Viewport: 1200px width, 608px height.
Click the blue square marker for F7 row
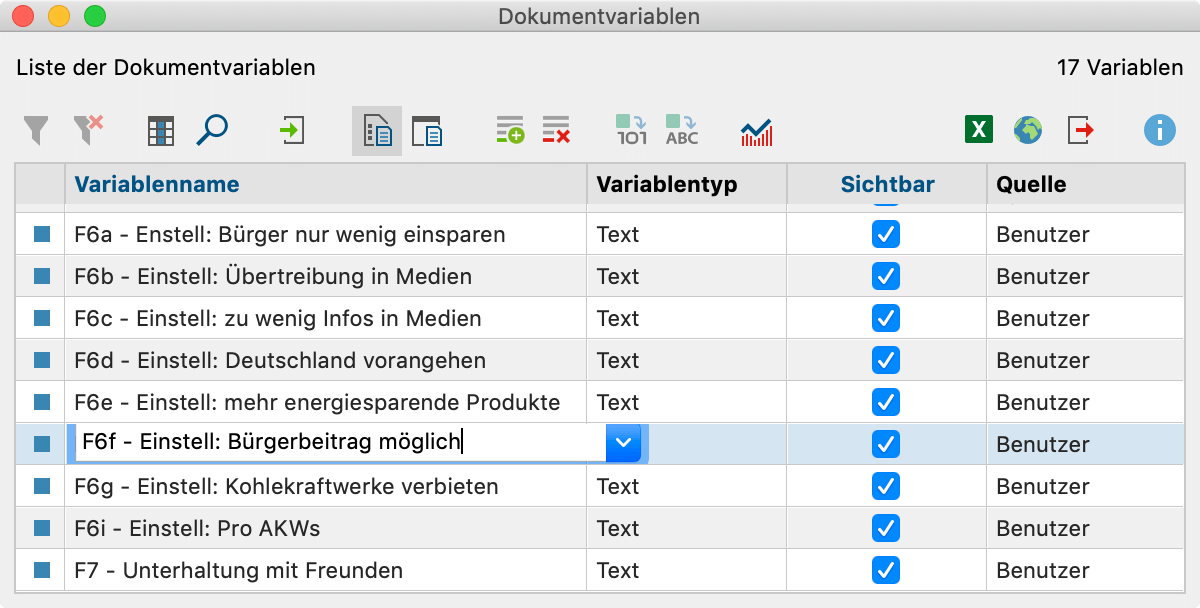click(42, 570)
